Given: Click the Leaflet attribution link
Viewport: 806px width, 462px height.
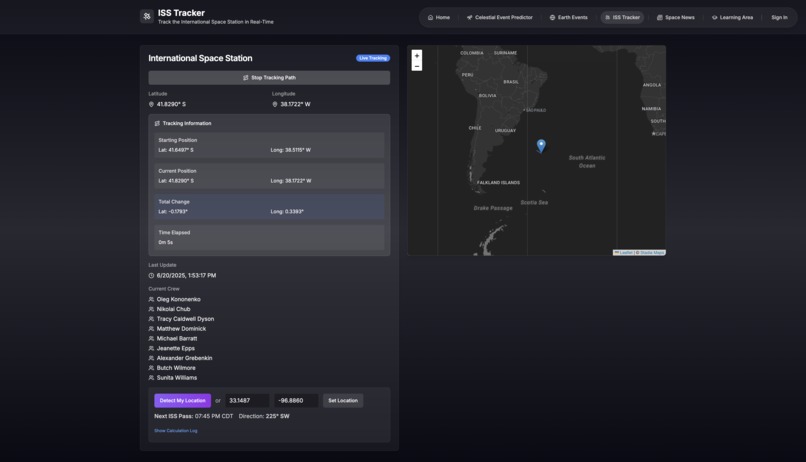Looking at the screenshot, I should point(624,252).
